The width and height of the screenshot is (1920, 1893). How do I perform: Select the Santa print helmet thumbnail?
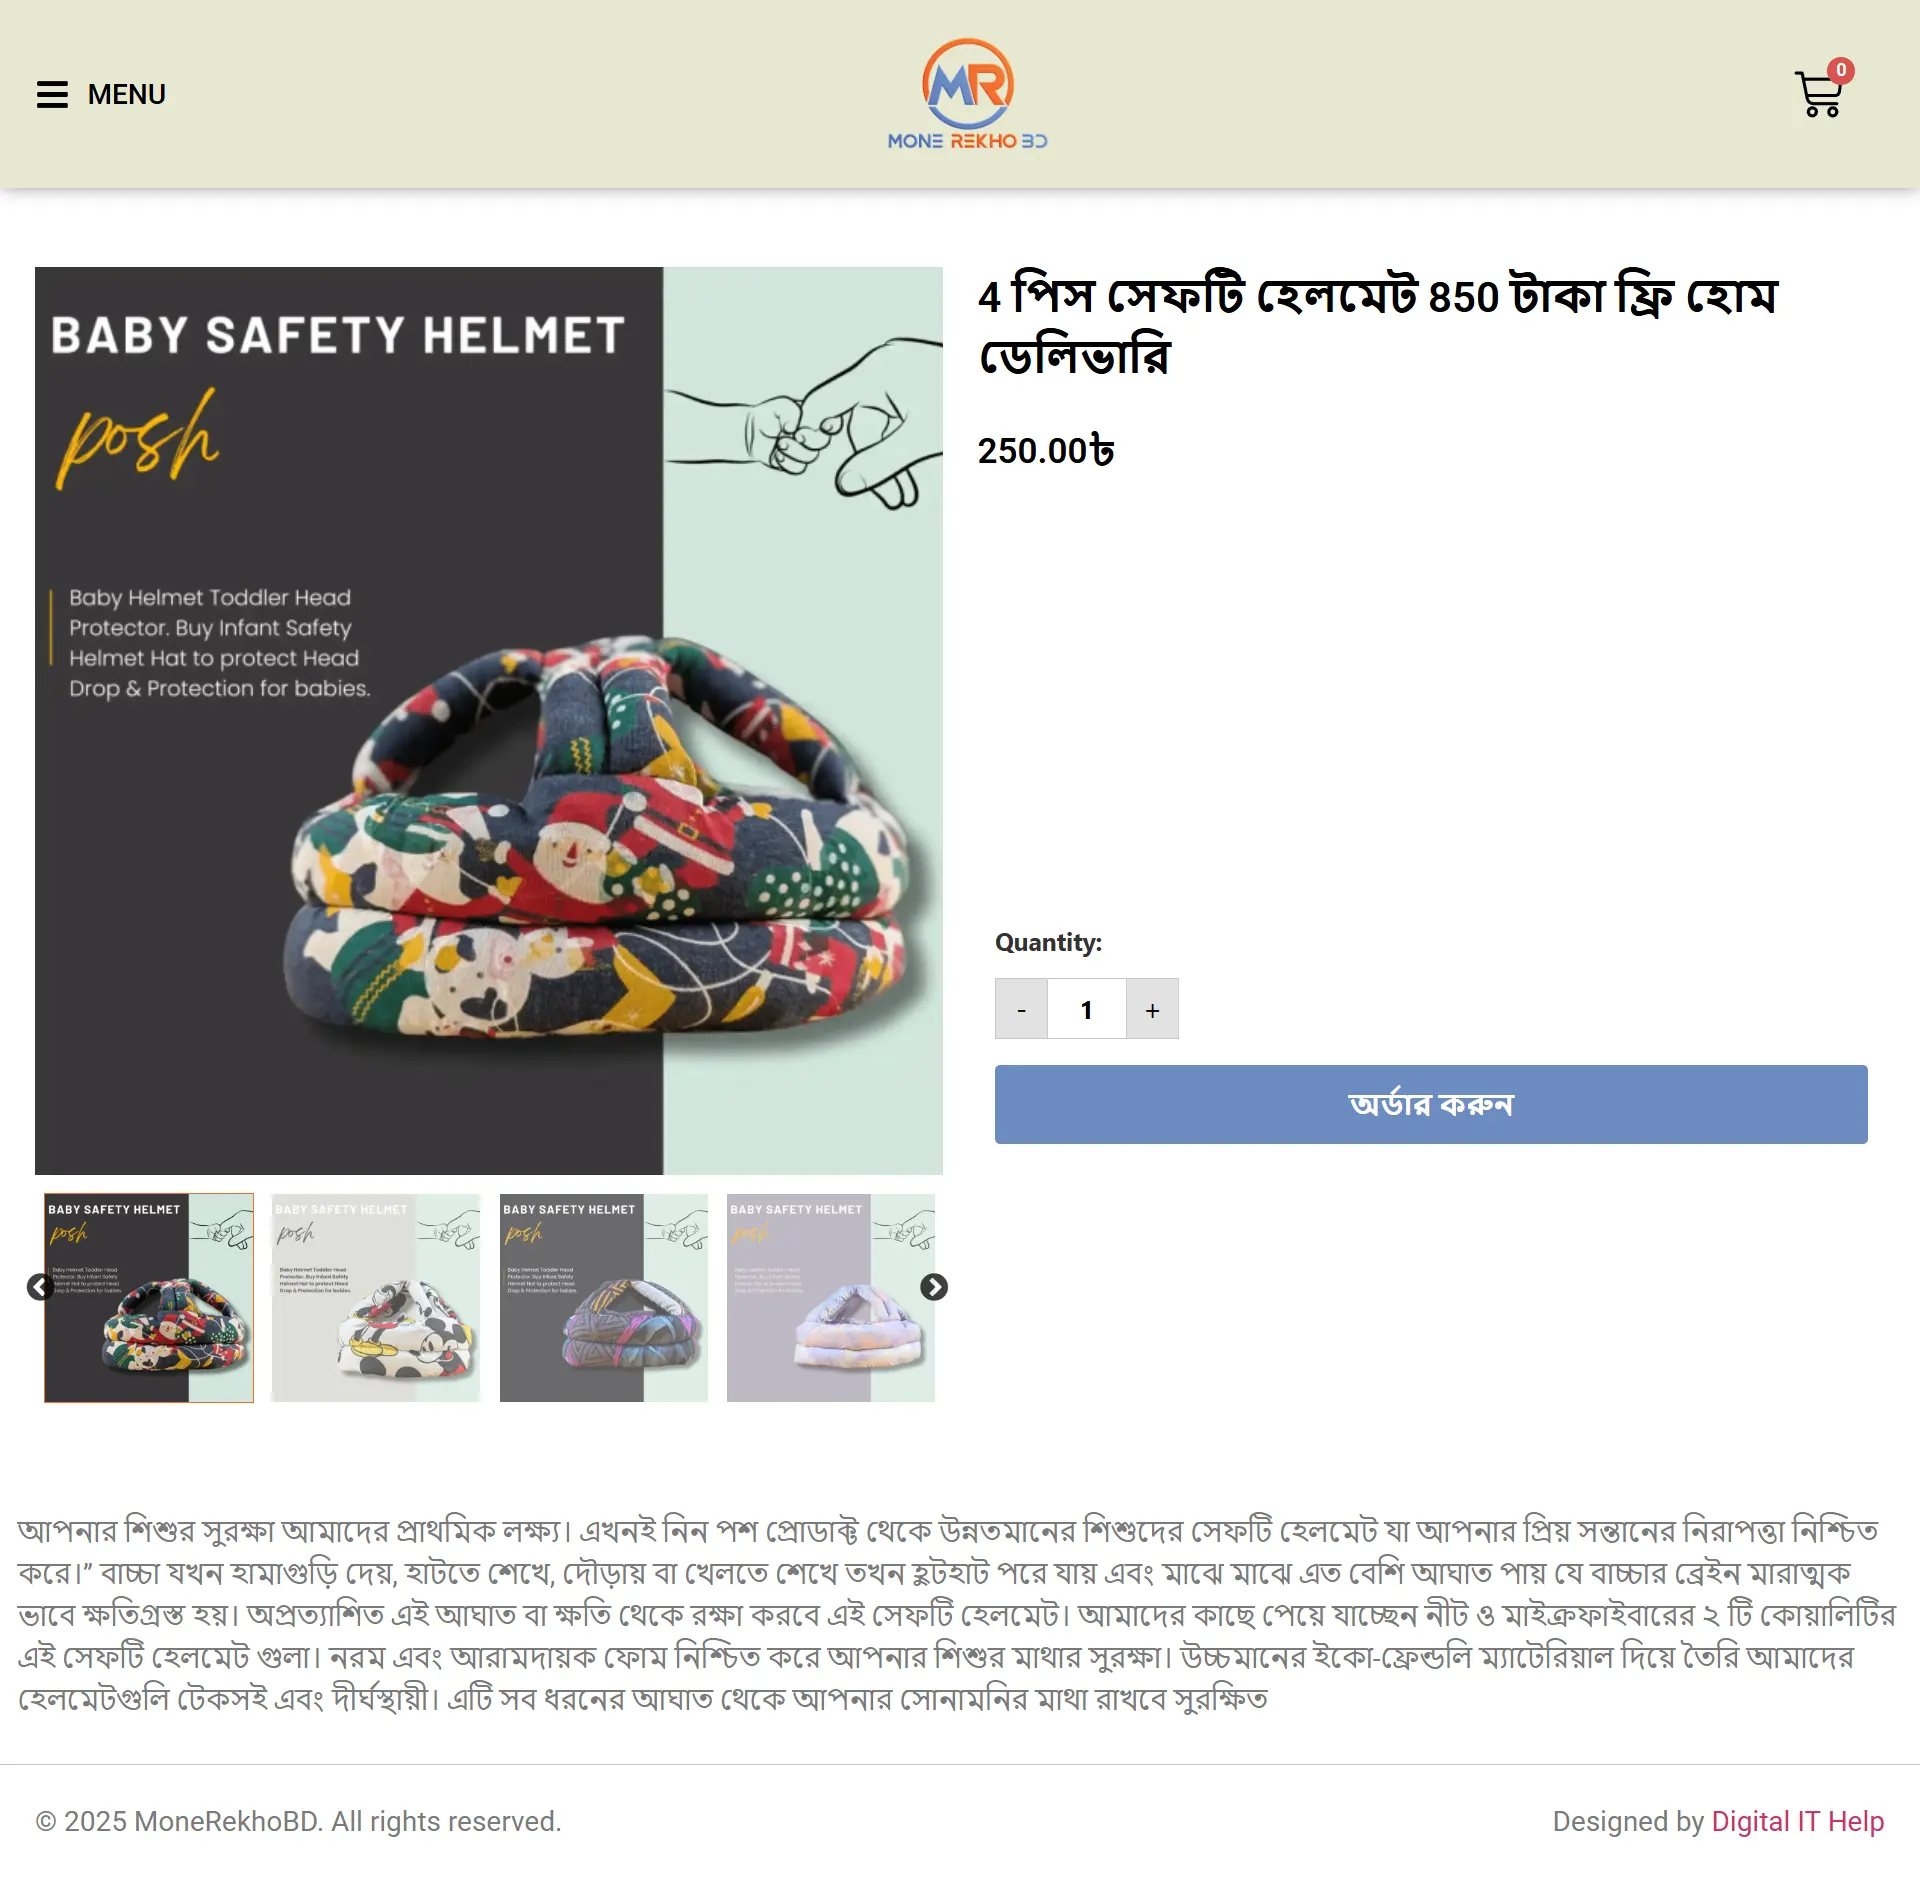point(149,1298)
